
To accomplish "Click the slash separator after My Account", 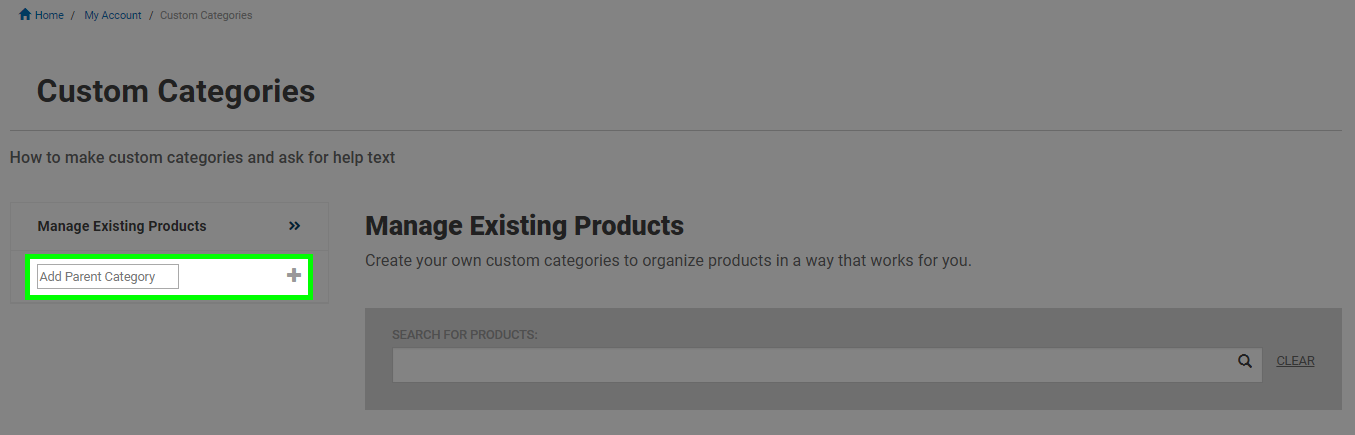I will click(151, 15).
